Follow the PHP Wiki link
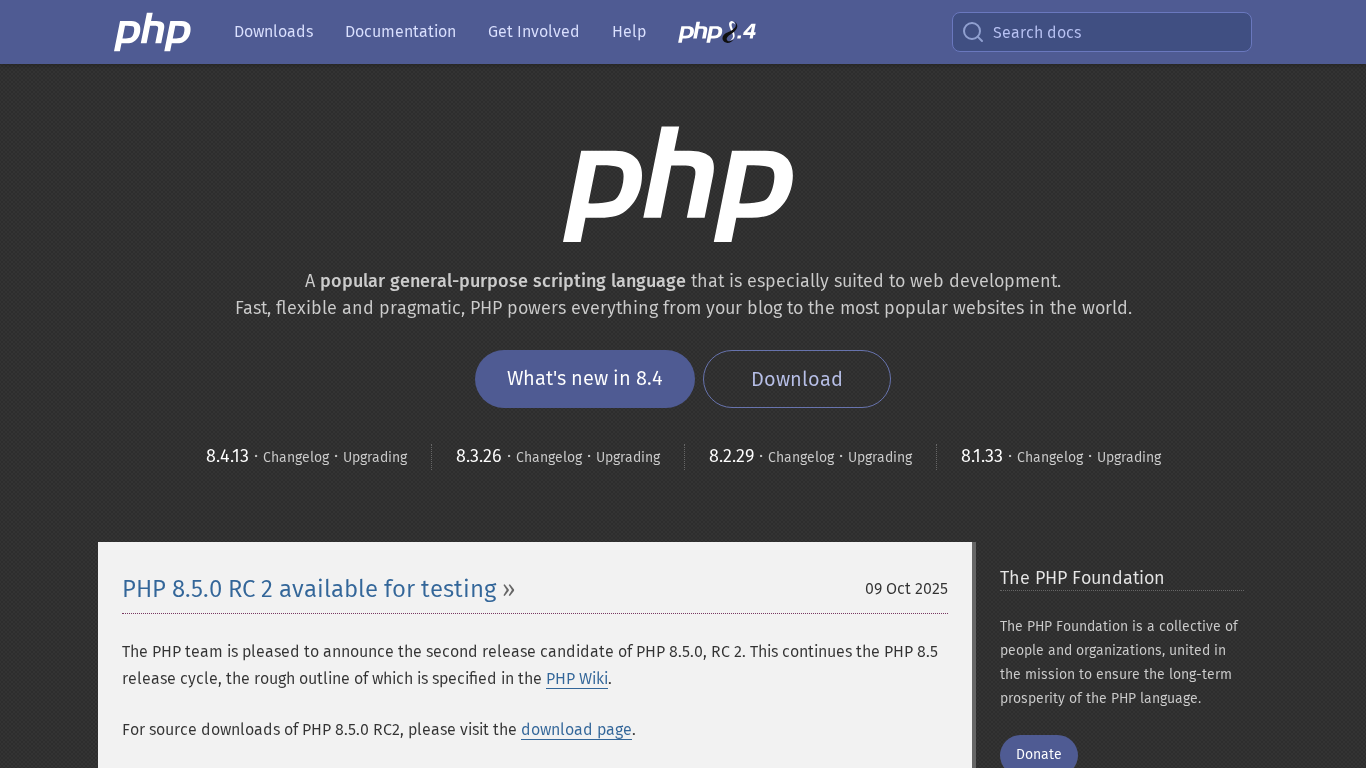 (577, 679)
